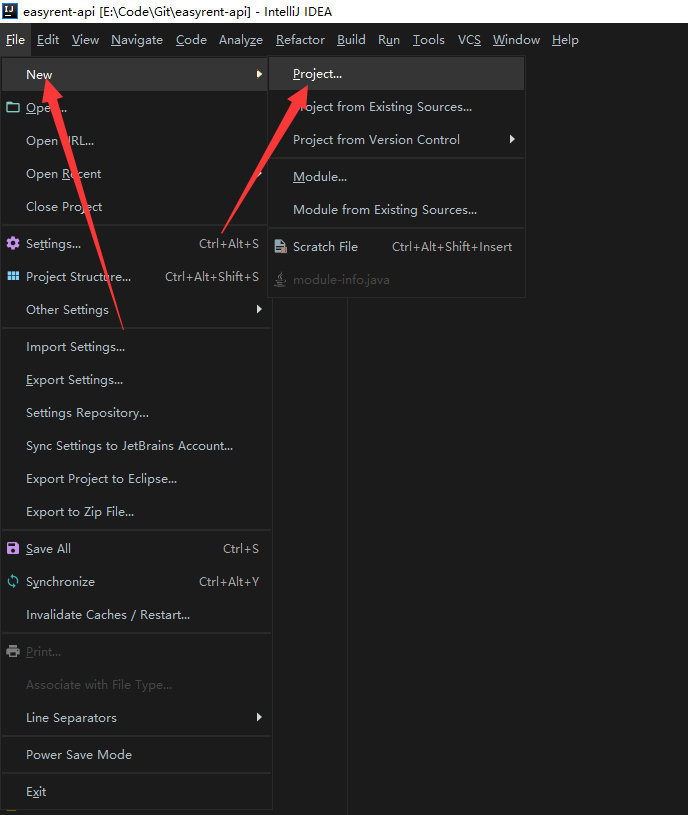The image size is (688, 815).
Task: Open the Window menu
Action: point(517,40)
